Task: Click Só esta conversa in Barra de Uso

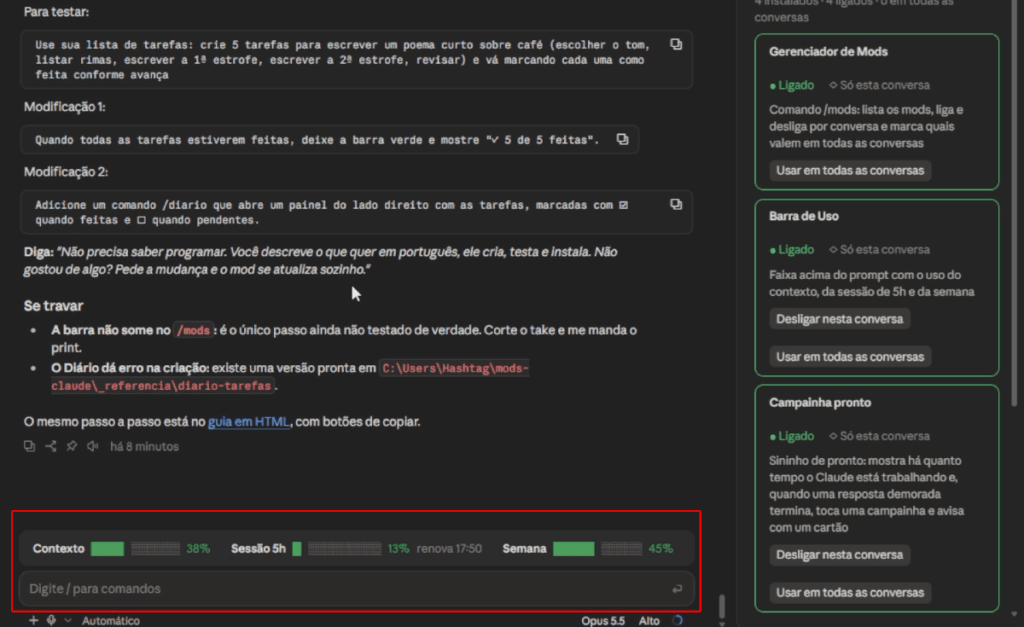Action: point(884,249)
